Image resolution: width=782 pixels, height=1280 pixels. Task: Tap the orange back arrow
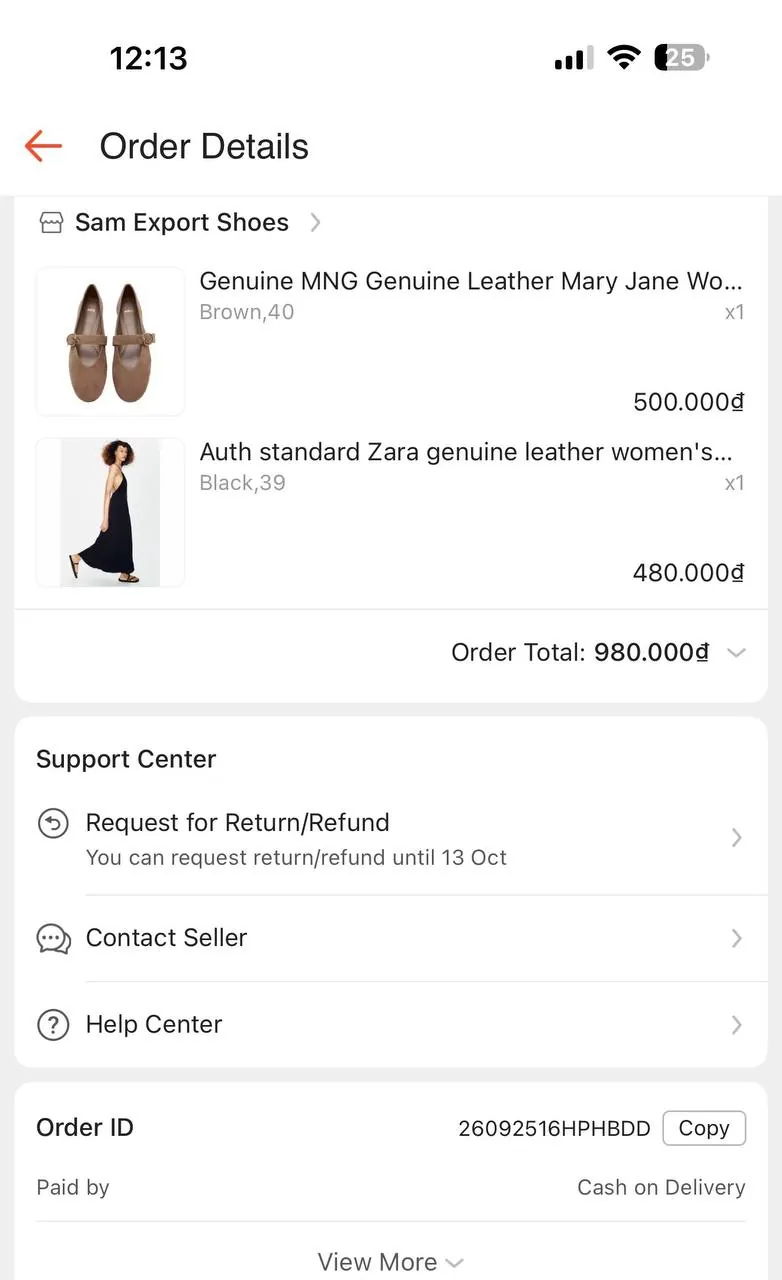click(x=43, y=146)
